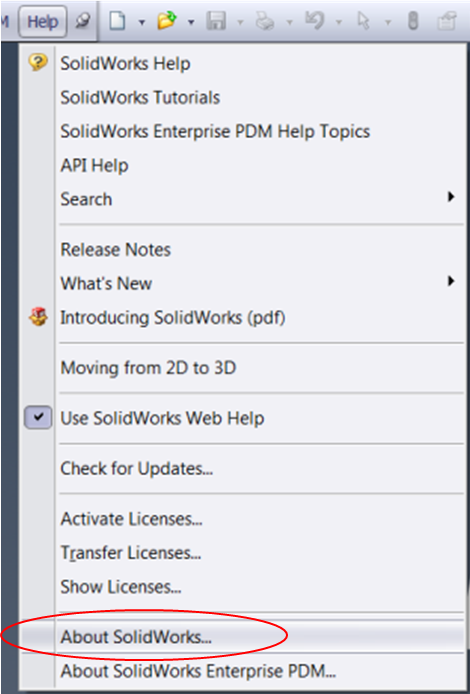Click the pushpin icon beside Help menu
The width and height of the screenshot is (470, 694).
(83, 21)
